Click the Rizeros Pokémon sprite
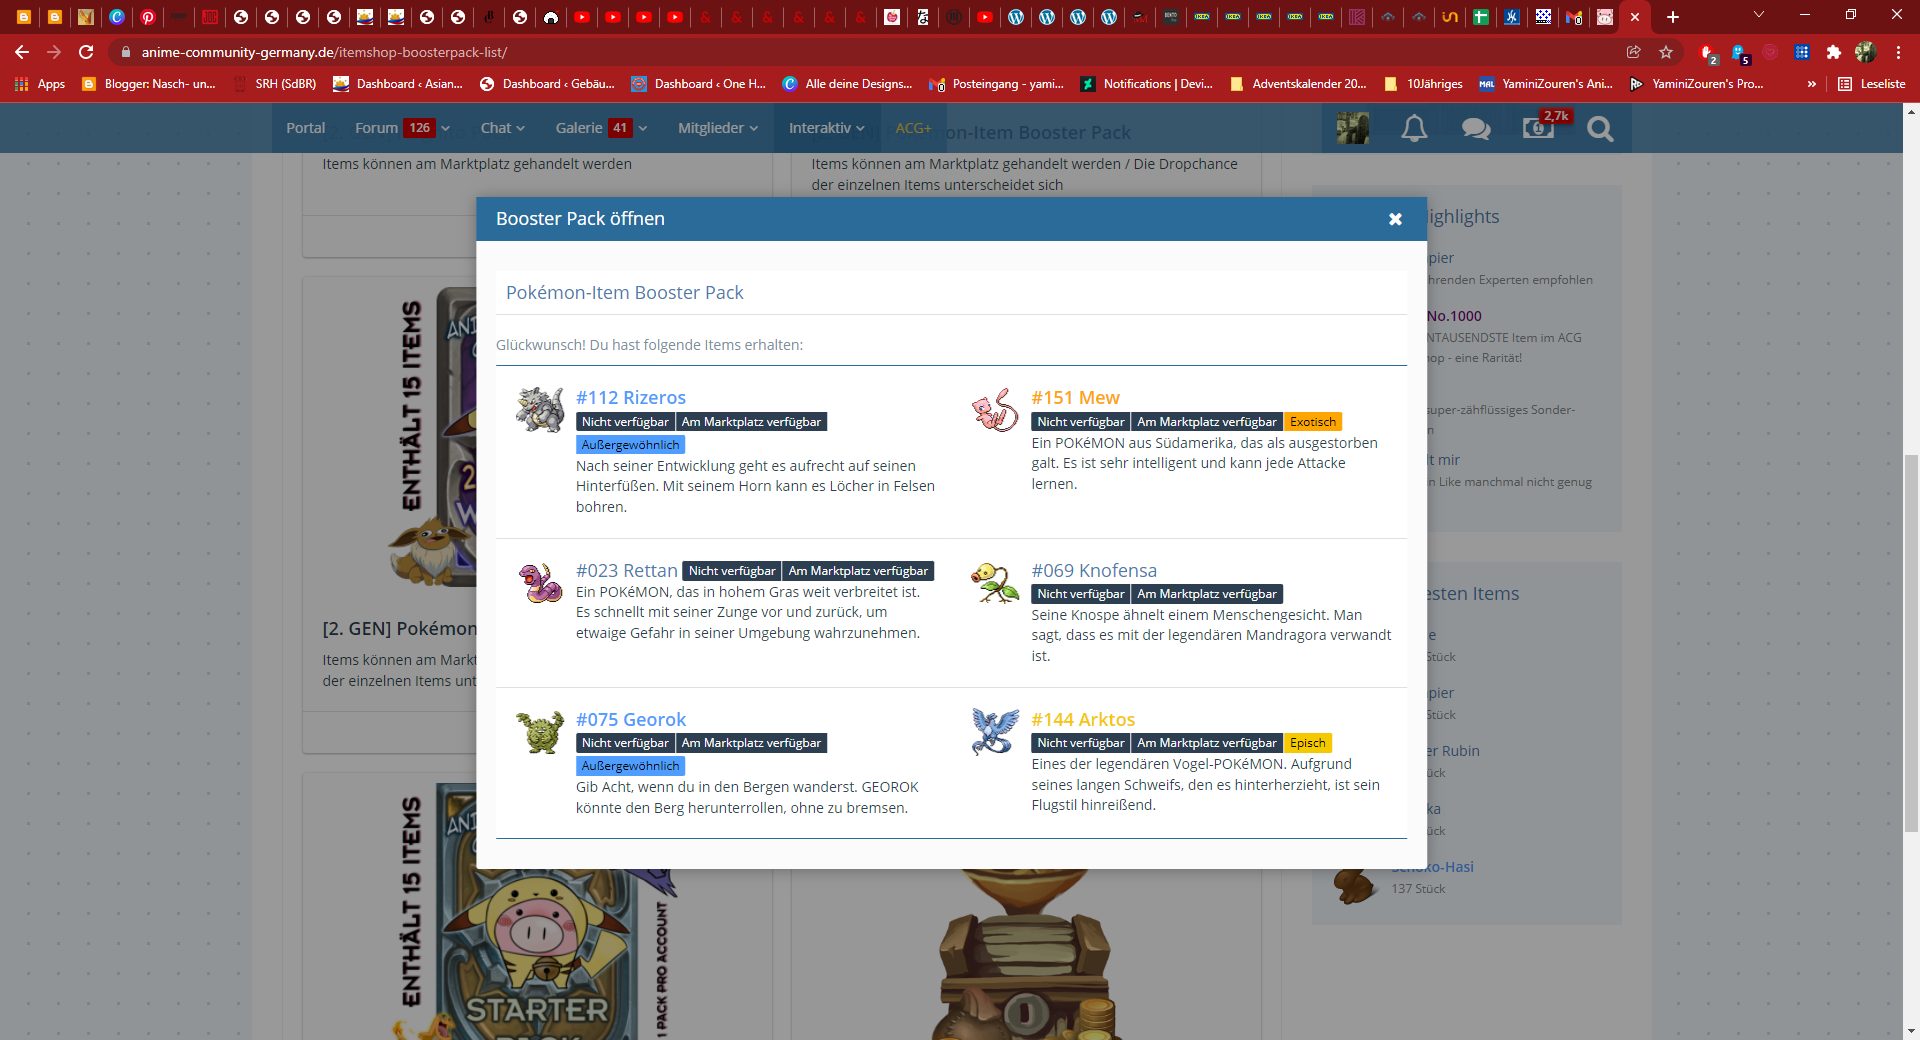 540,409
